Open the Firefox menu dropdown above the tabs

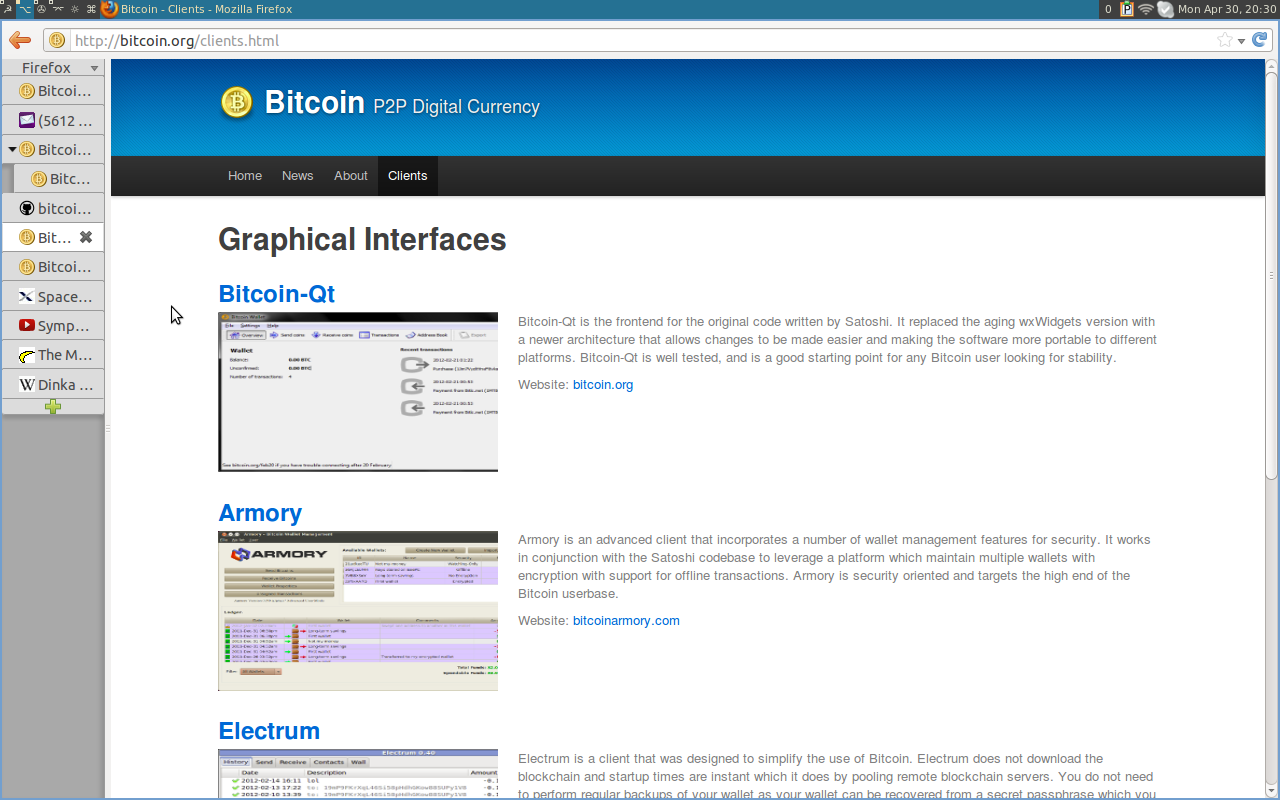click(52, 68)
